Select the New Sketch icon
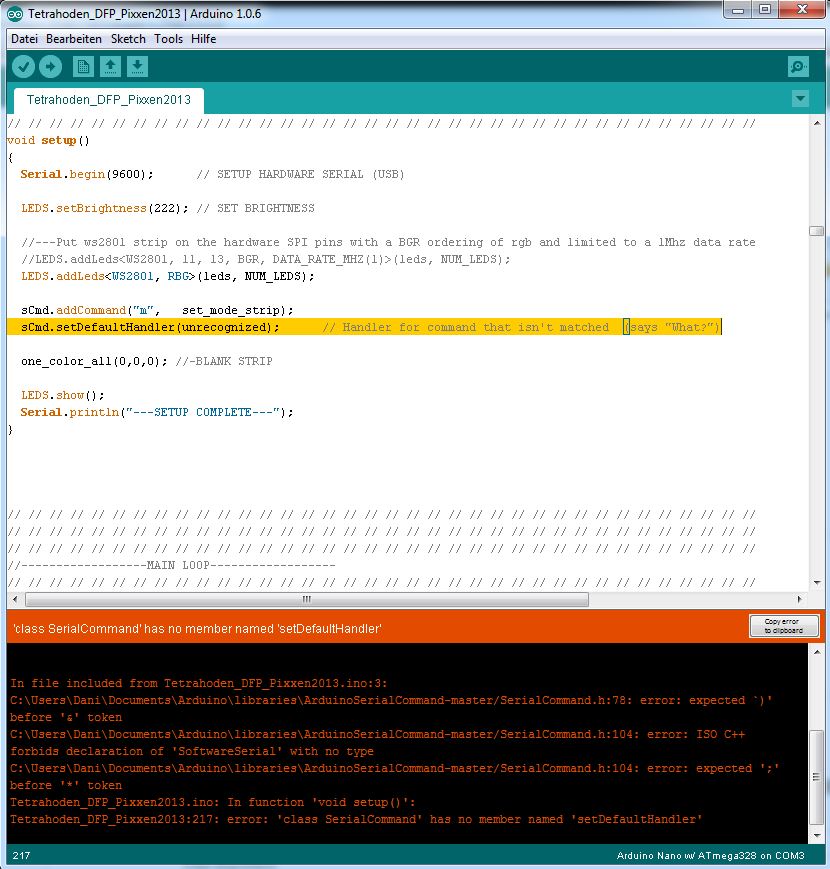The height and width of the screenshot is (869, 830). click(82, 66)
